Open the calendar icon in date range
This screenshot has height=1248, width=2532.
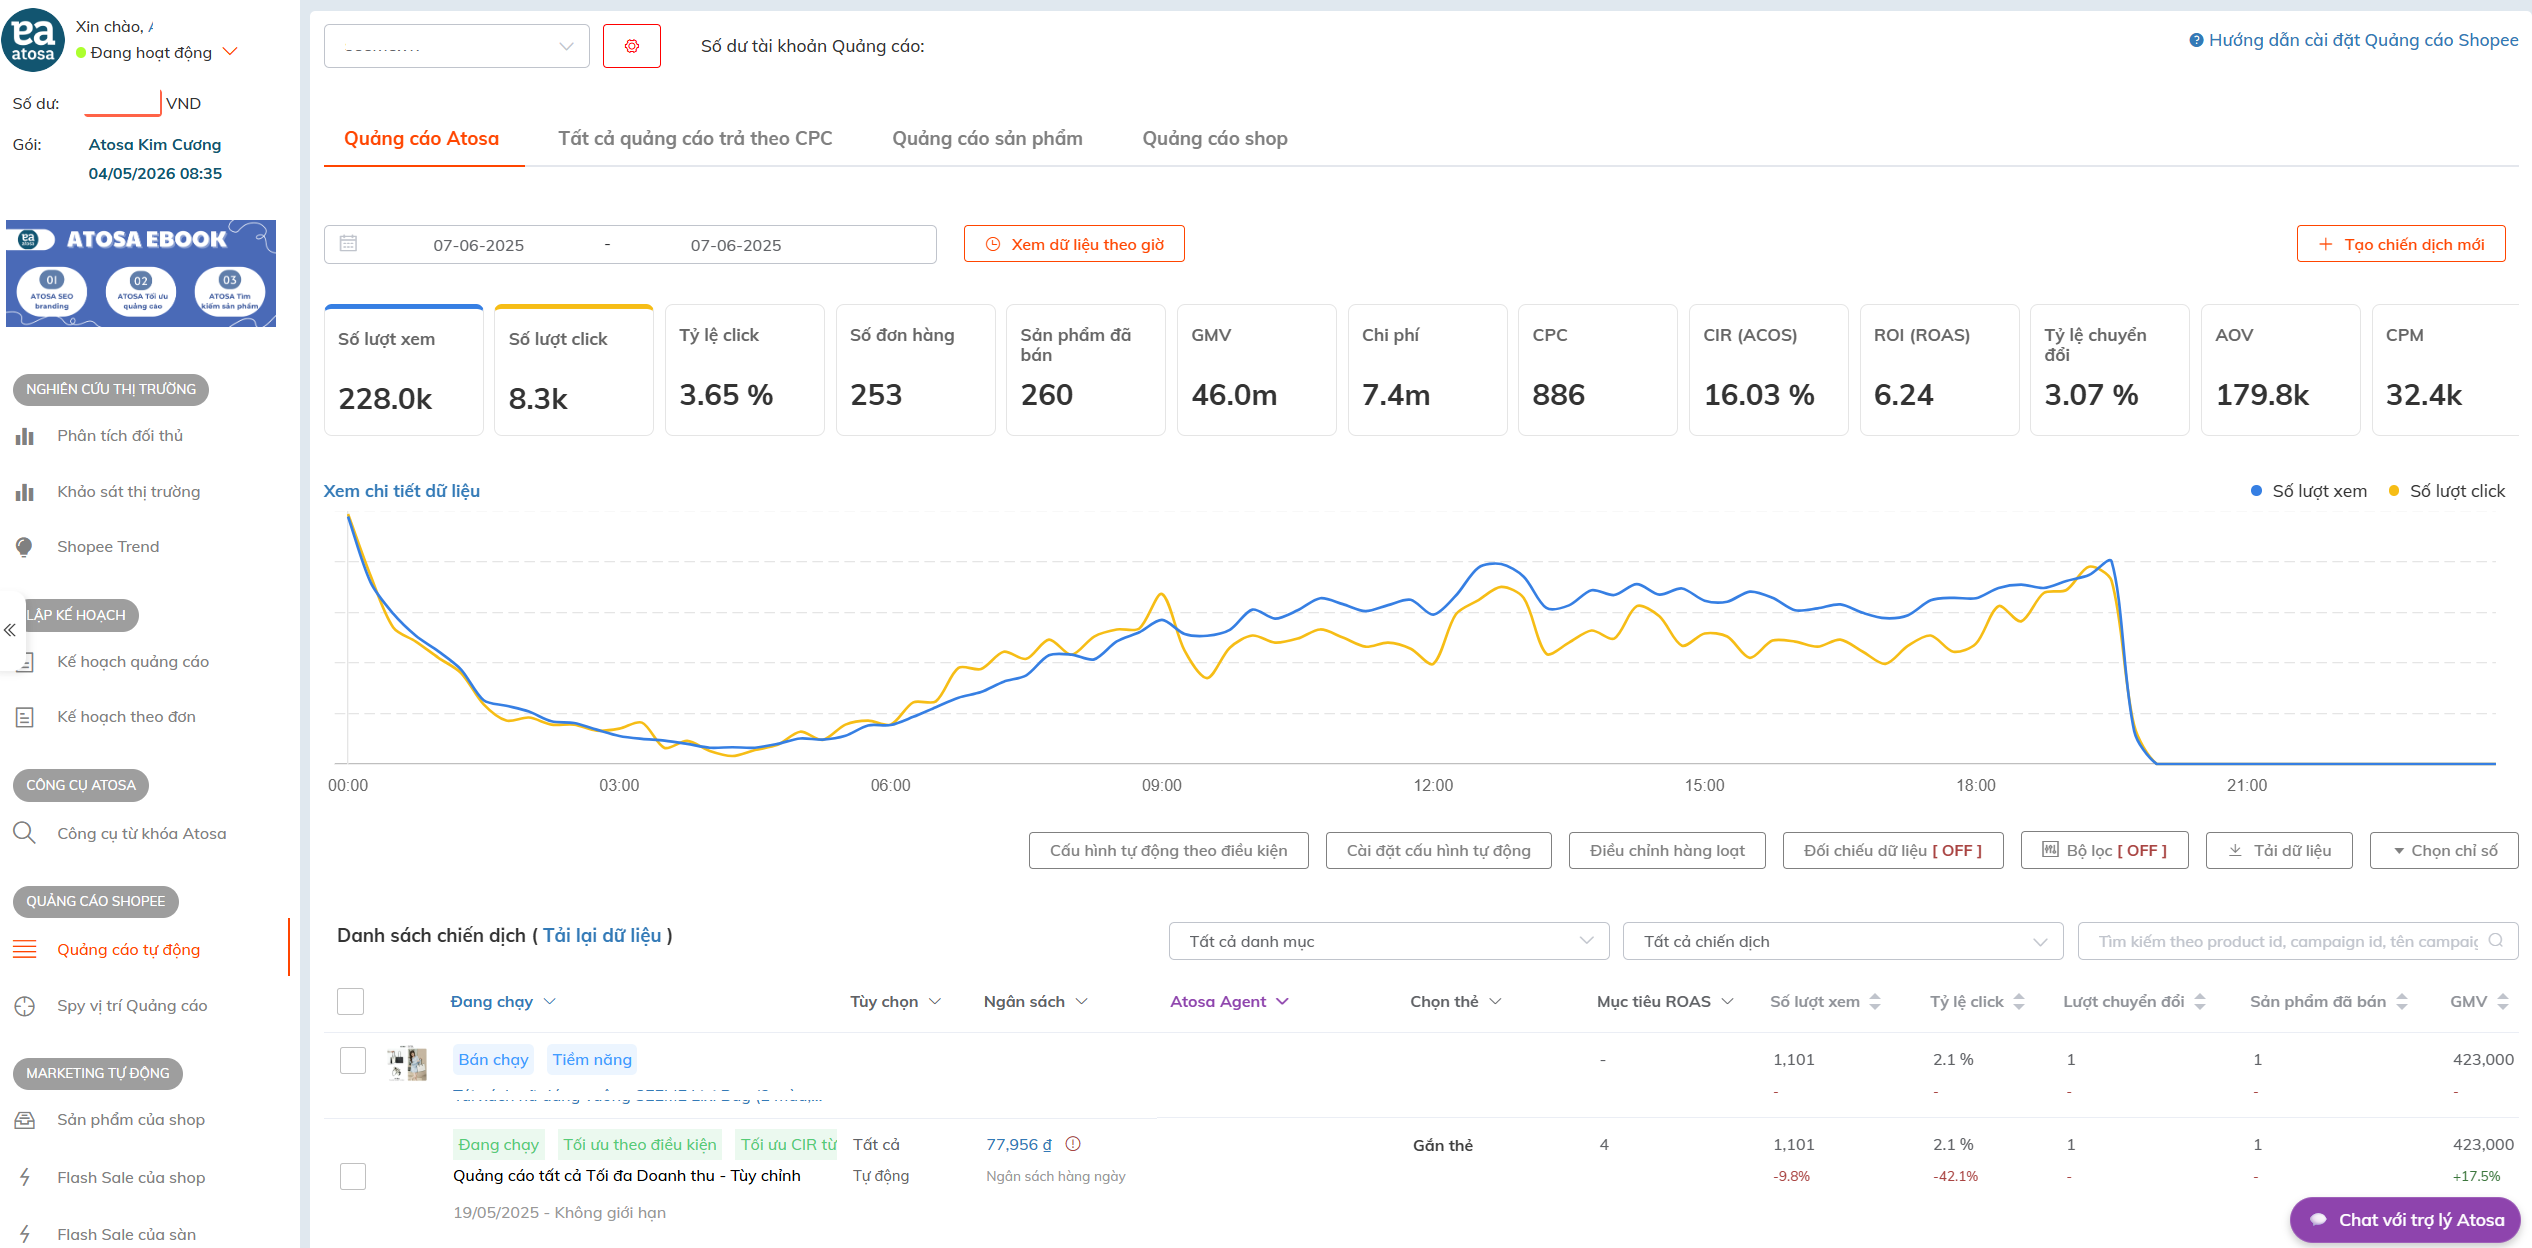[x=348, y=243]
